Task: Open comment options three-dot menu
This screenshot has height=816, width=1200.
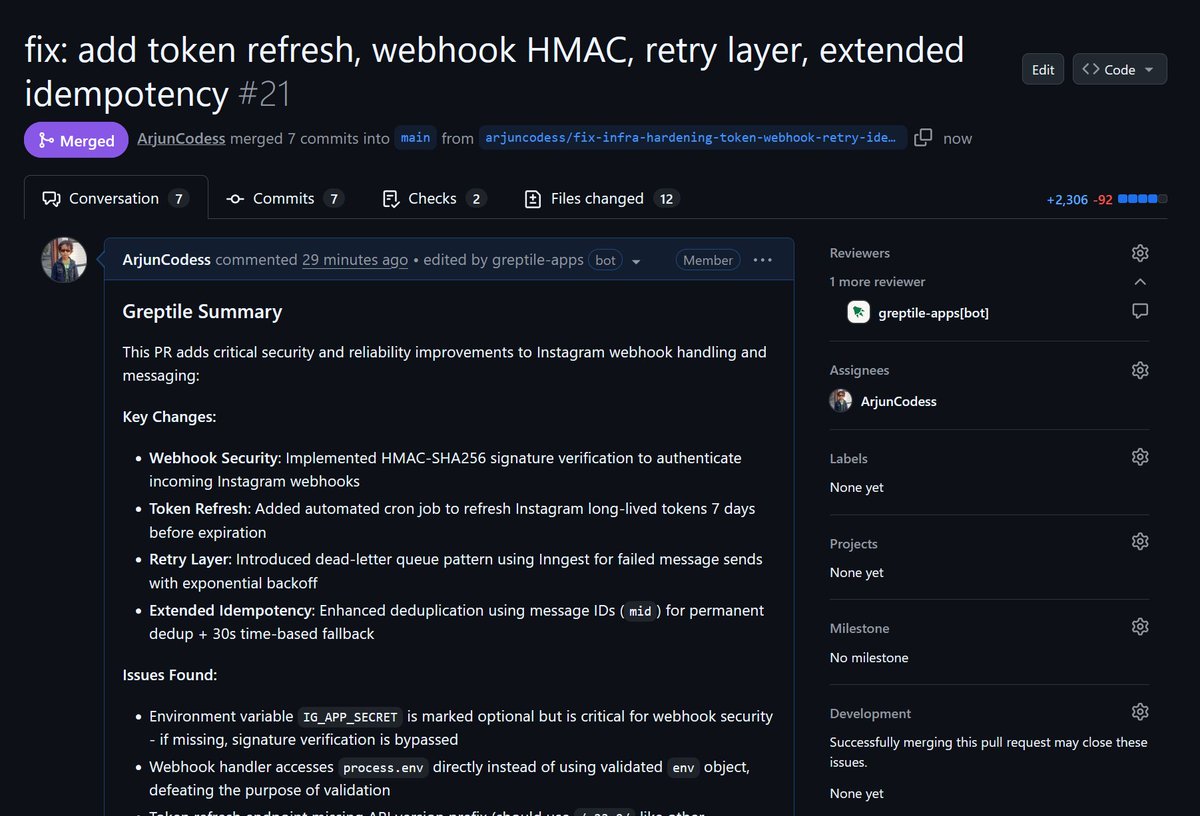Action: [x=763, y=260]
